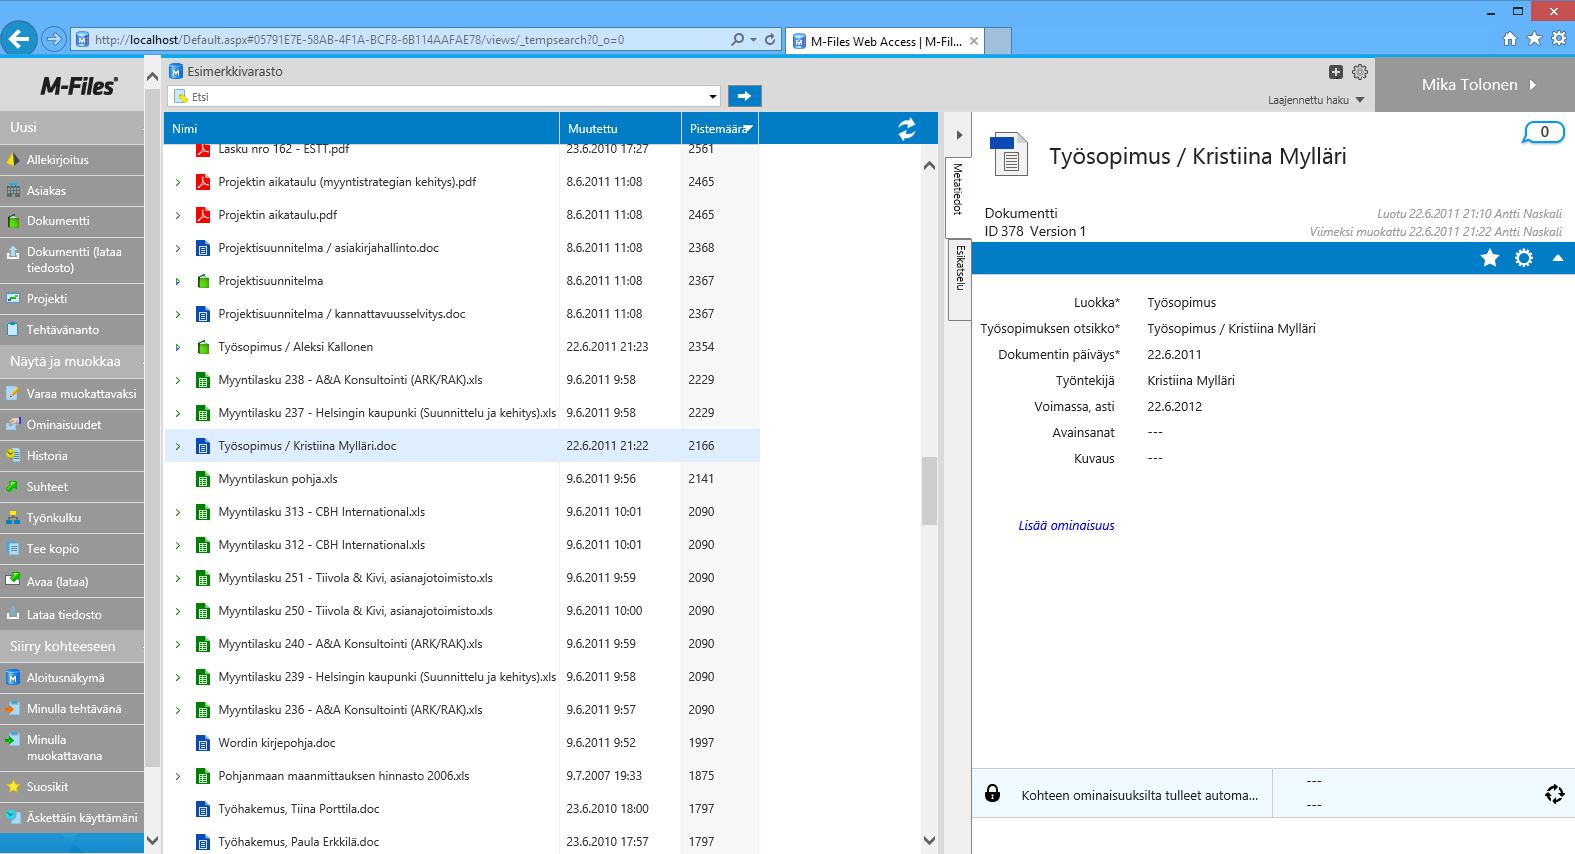This screenshot has width=1575, height=854.
Task: Click the permissions lock icon
Action: [992, 794]
